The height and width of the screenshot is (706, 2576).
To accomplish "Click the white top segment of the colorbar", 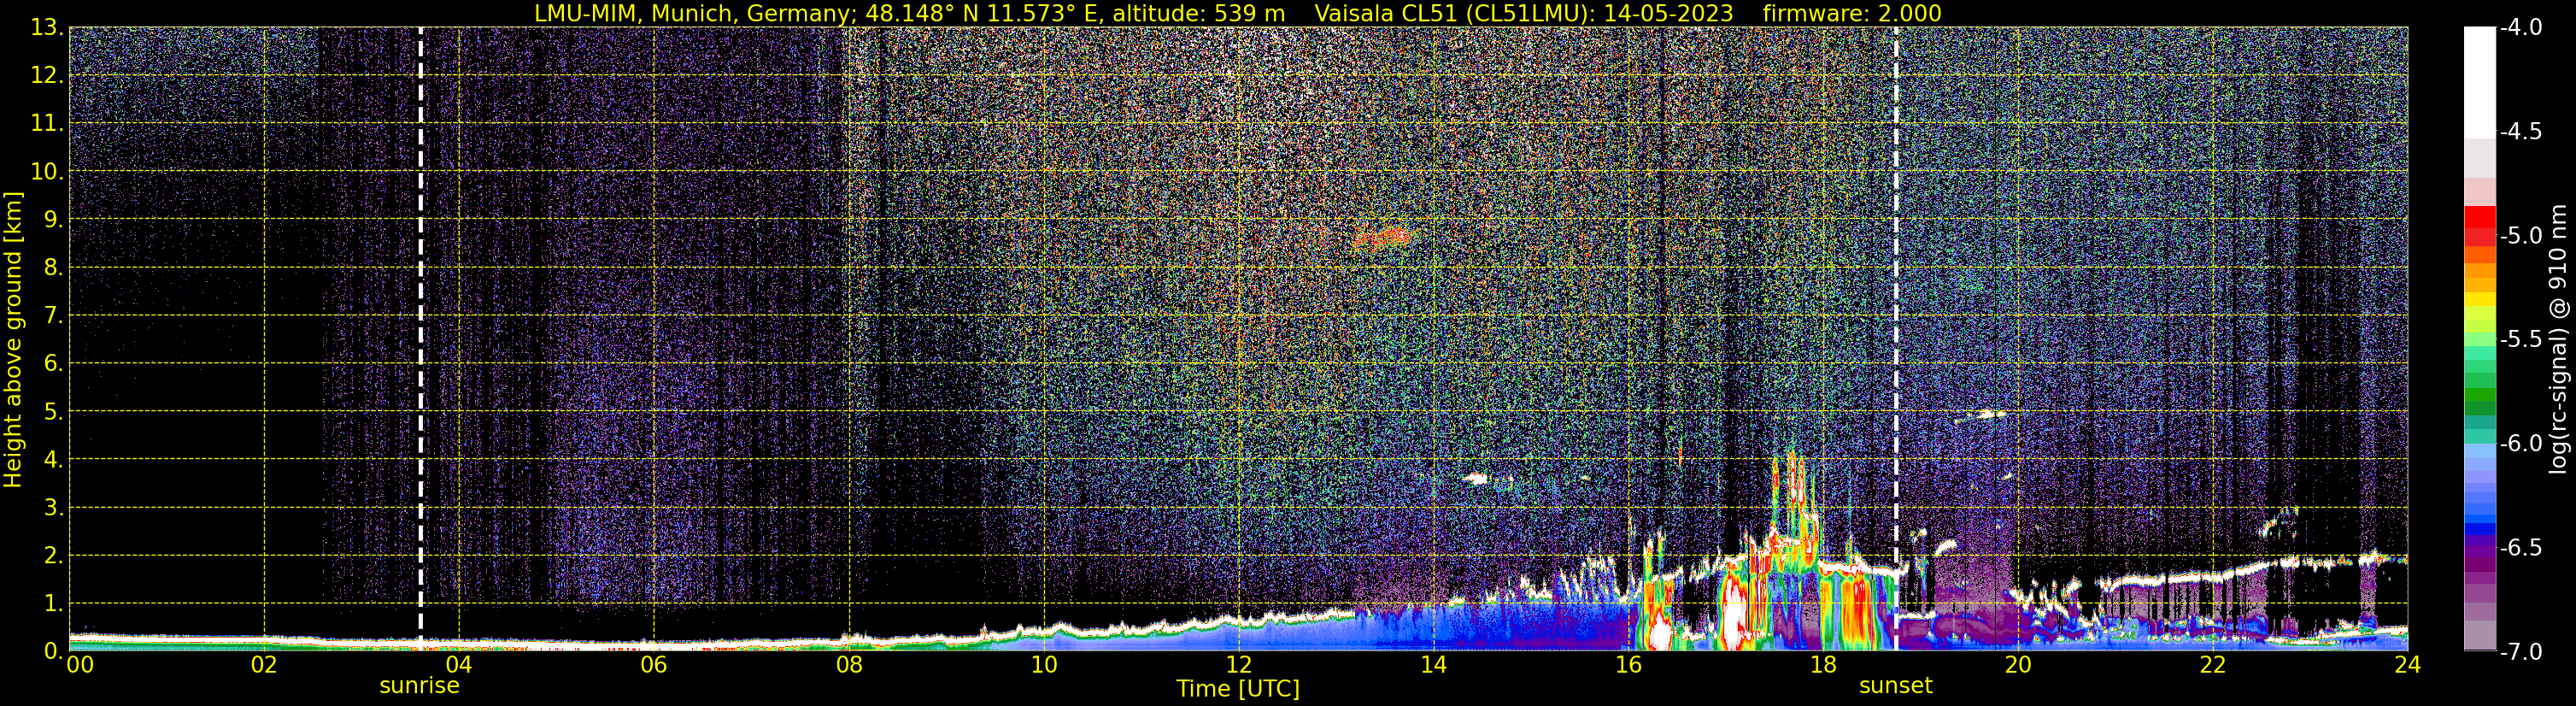I will tap(2480, 82).
